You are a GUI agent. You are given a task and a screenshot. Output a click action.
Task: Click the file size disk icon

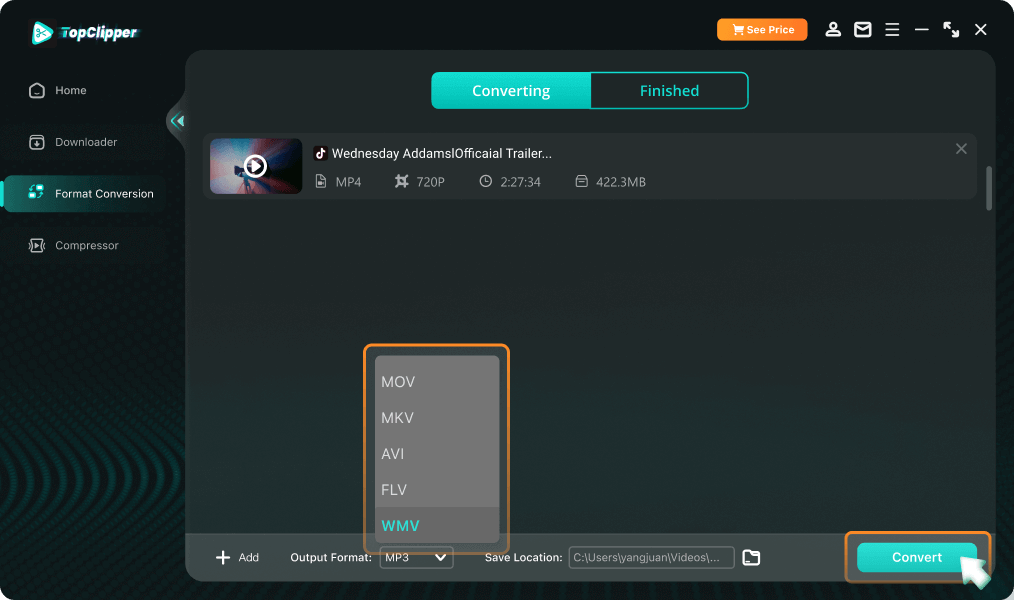(581, 182)
